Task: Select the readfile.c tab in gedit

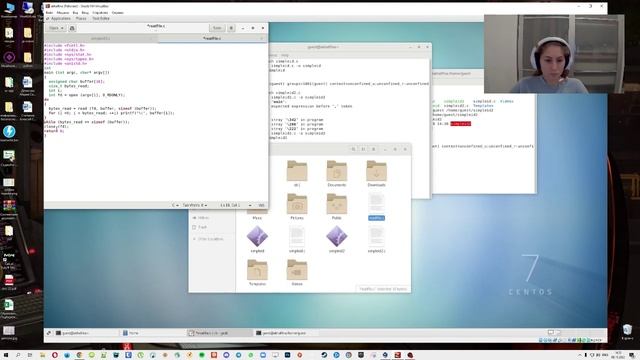Action: [212, 38]
